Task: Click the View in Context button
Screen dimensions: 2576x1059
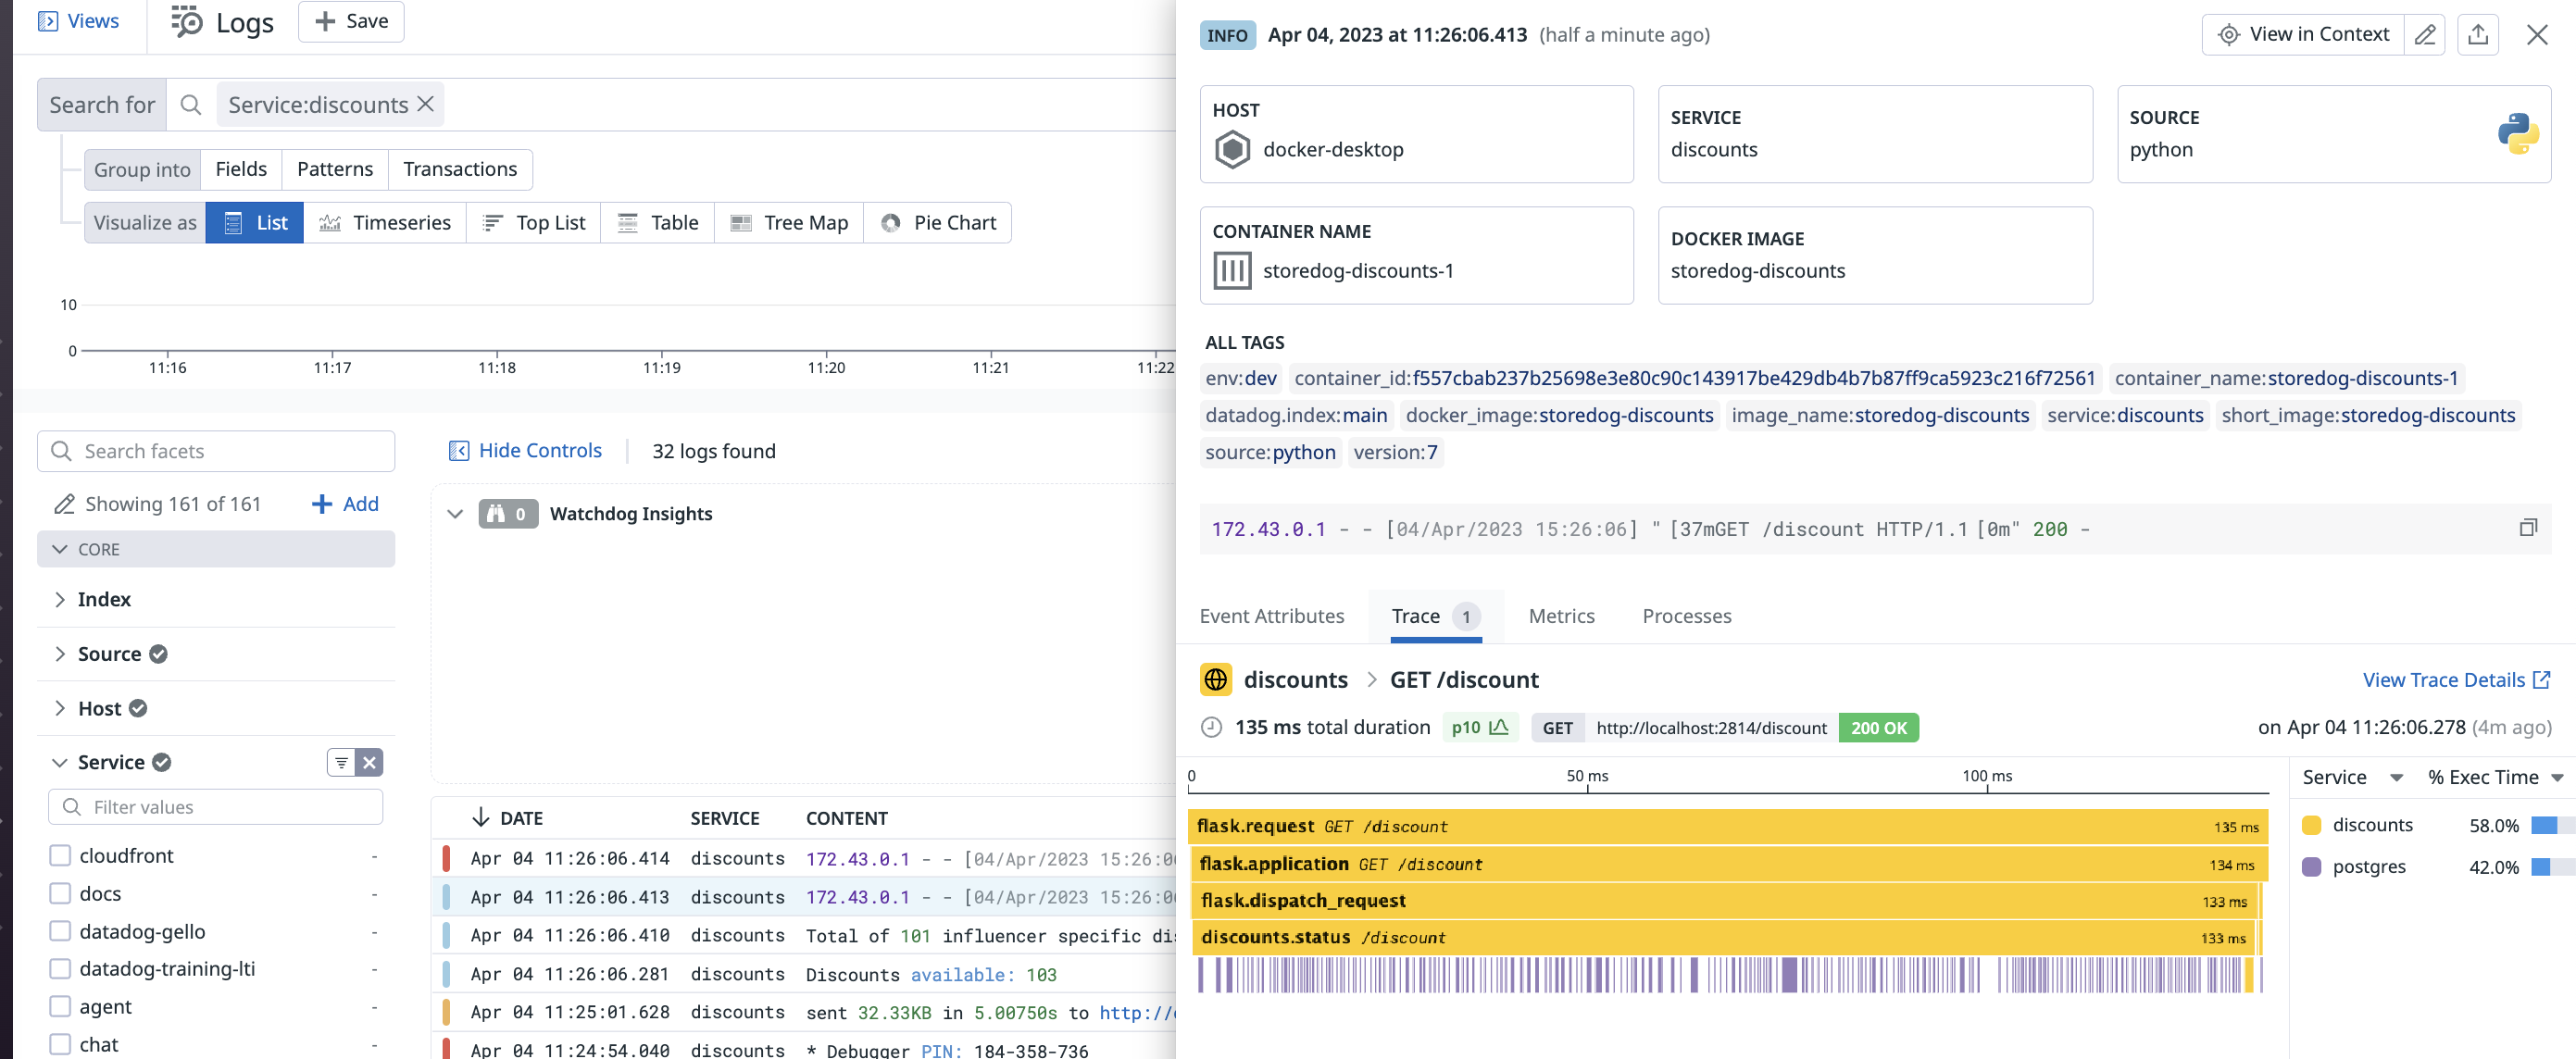Action: [x=2303, y=35]
